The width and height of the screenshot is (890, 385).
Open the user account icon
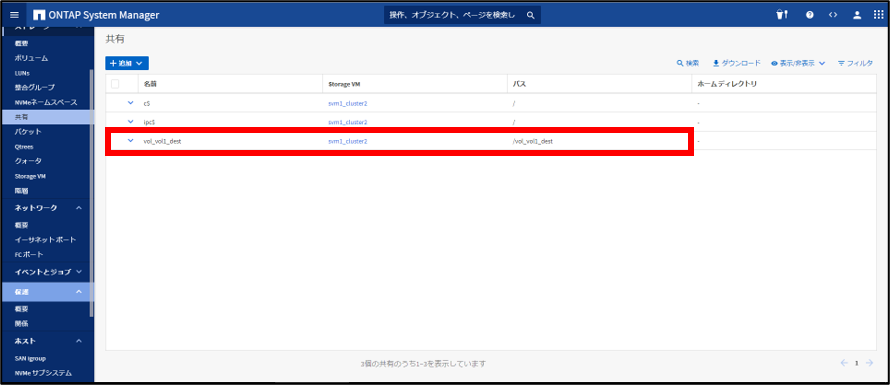coord(857,15)
